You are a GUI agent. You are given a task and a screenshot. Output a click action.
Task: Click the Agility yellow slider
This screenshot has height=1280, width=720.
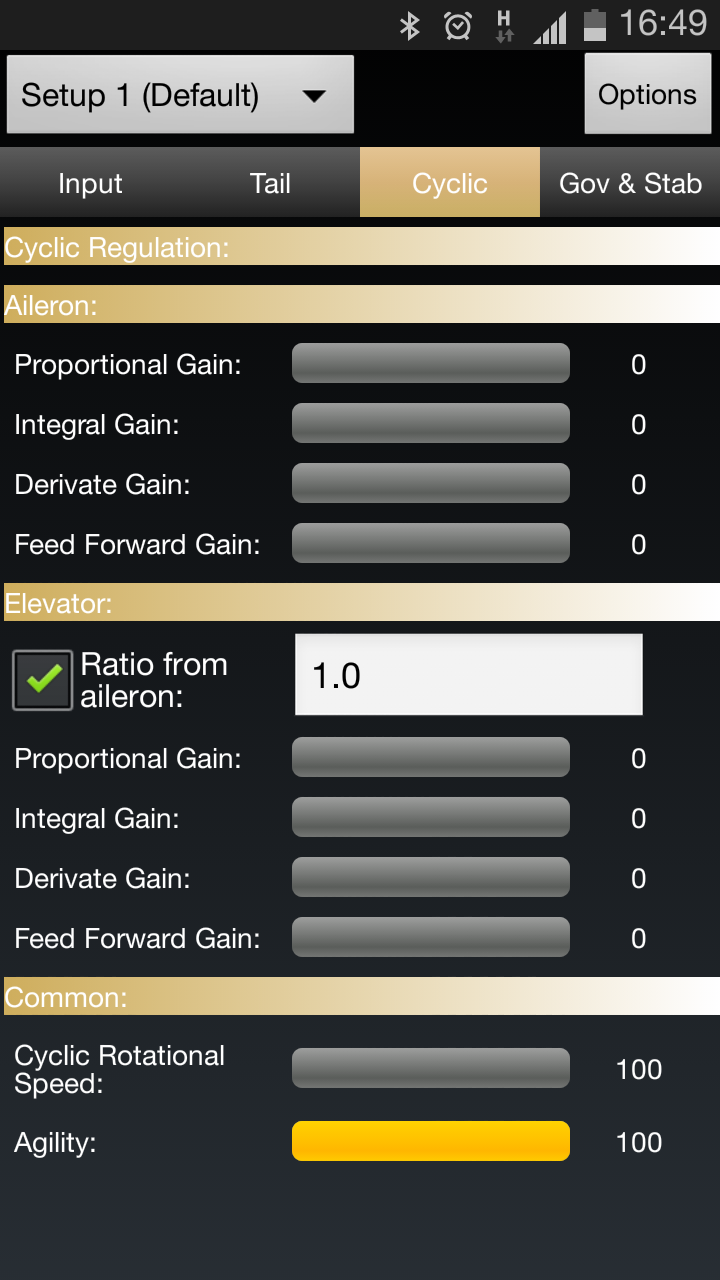pyautogui.click(x=431, y=1141)
